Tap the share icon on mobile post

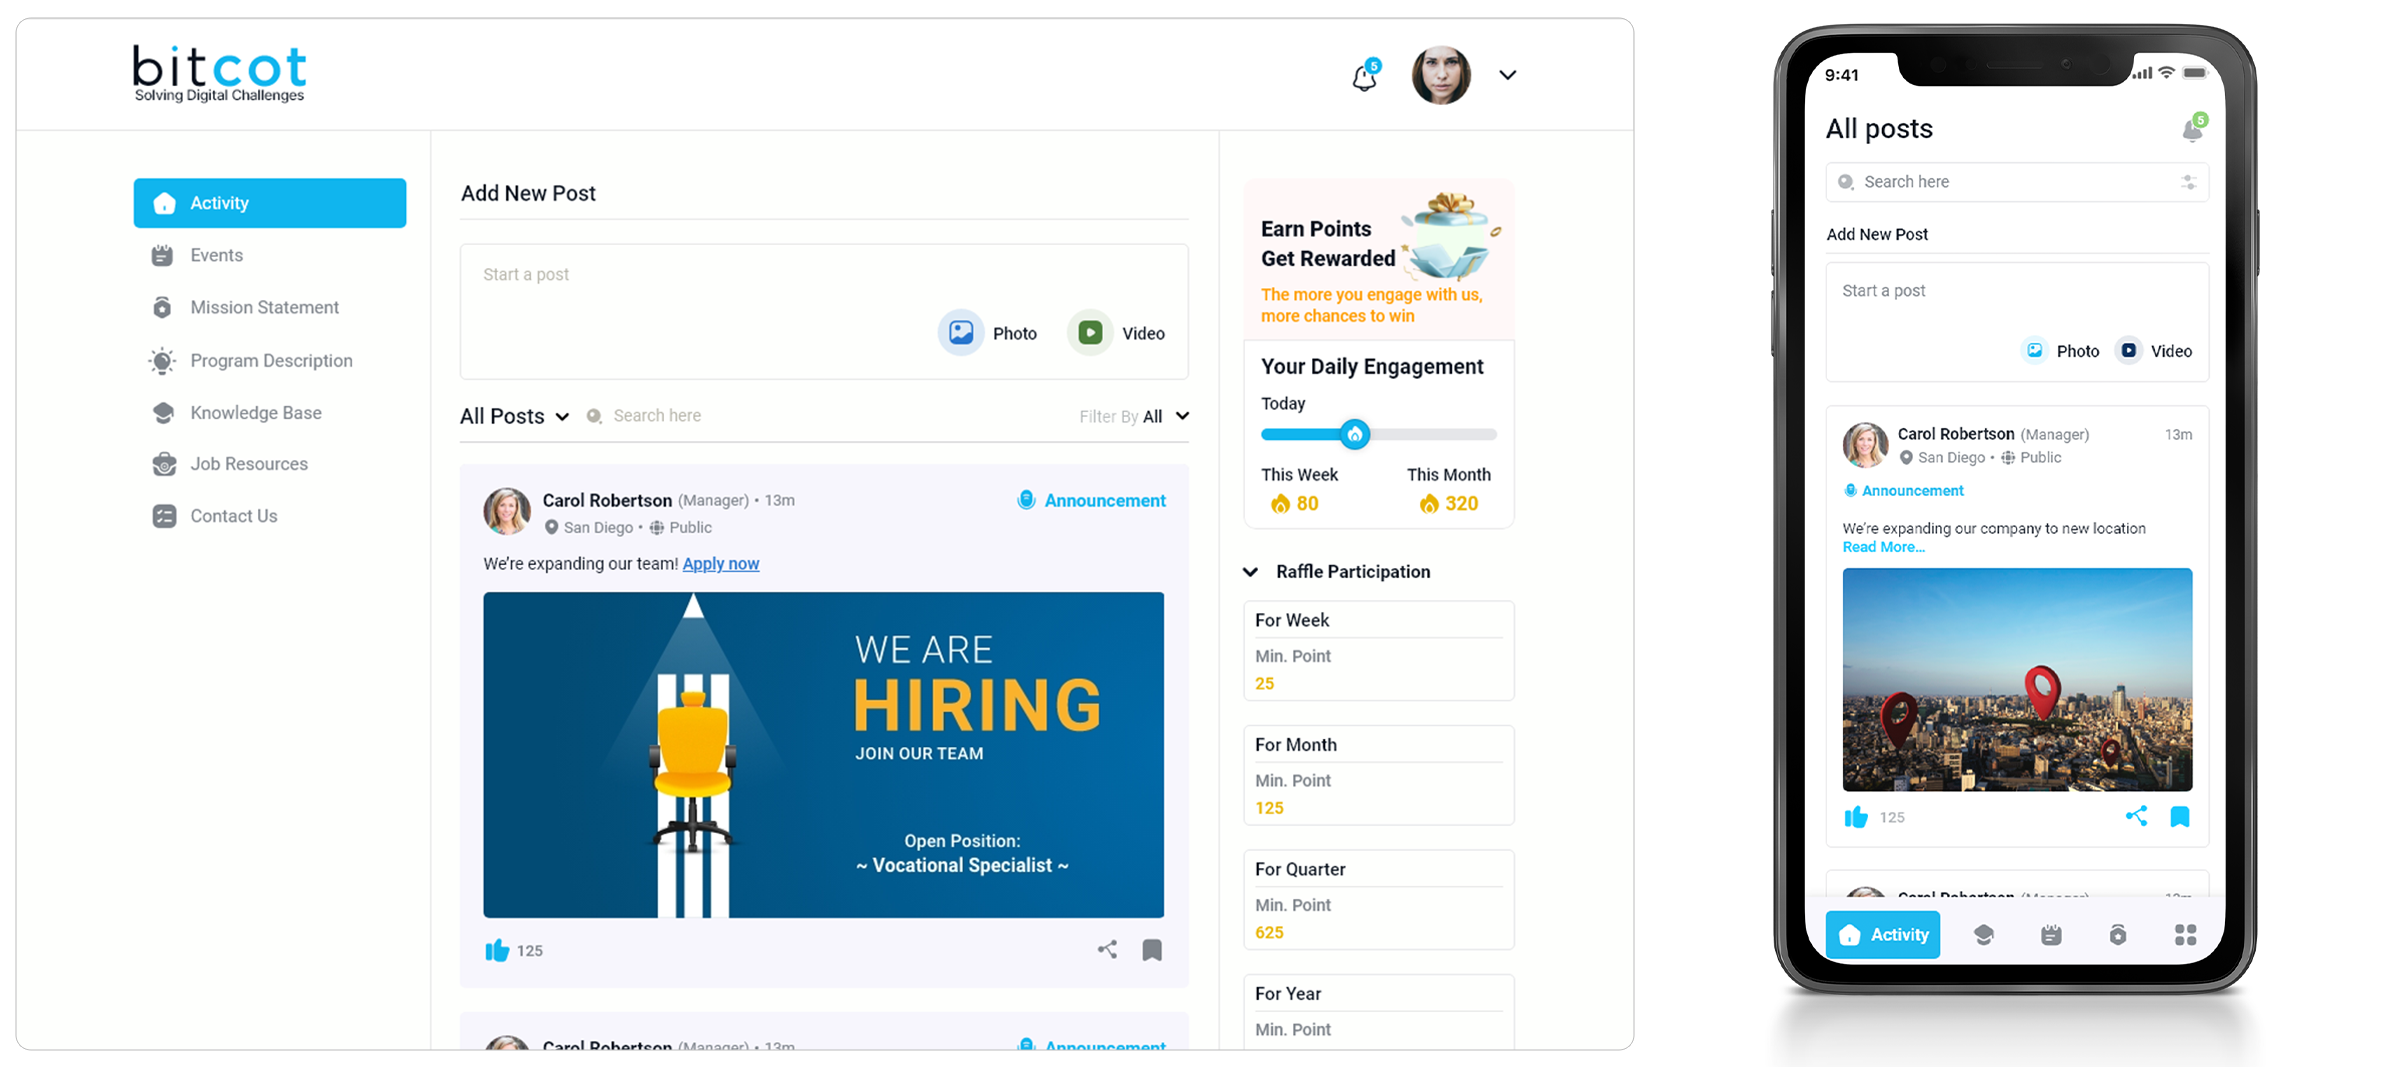click(2136, 816)
